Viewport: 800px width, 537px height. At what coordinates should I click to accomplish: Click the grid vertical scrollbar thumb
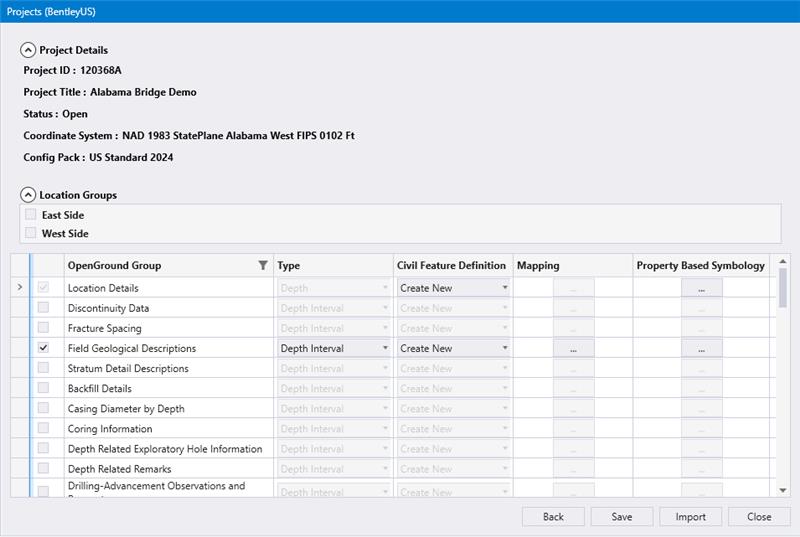pos(783,288)
